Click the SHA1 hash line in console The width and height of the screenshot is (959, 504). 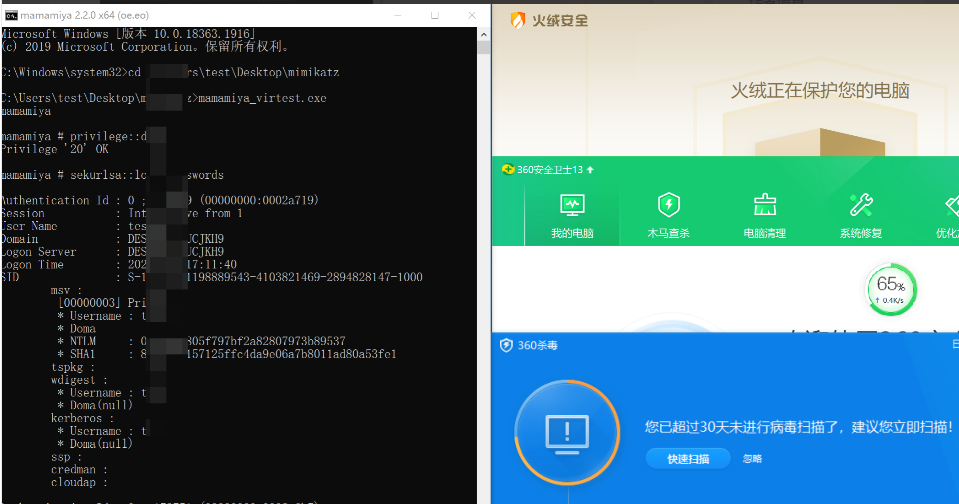click(226, 354)
